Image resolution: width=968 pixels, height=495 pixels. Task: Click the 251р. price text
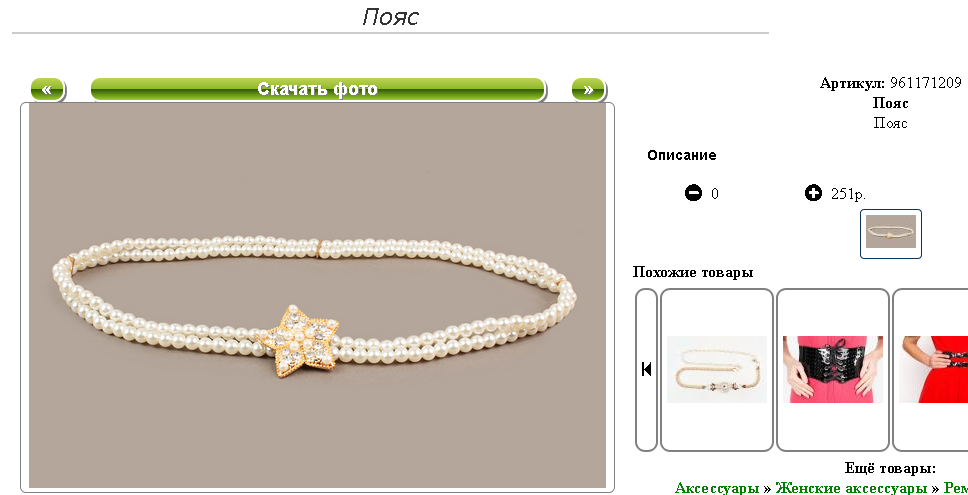point(848,194)
